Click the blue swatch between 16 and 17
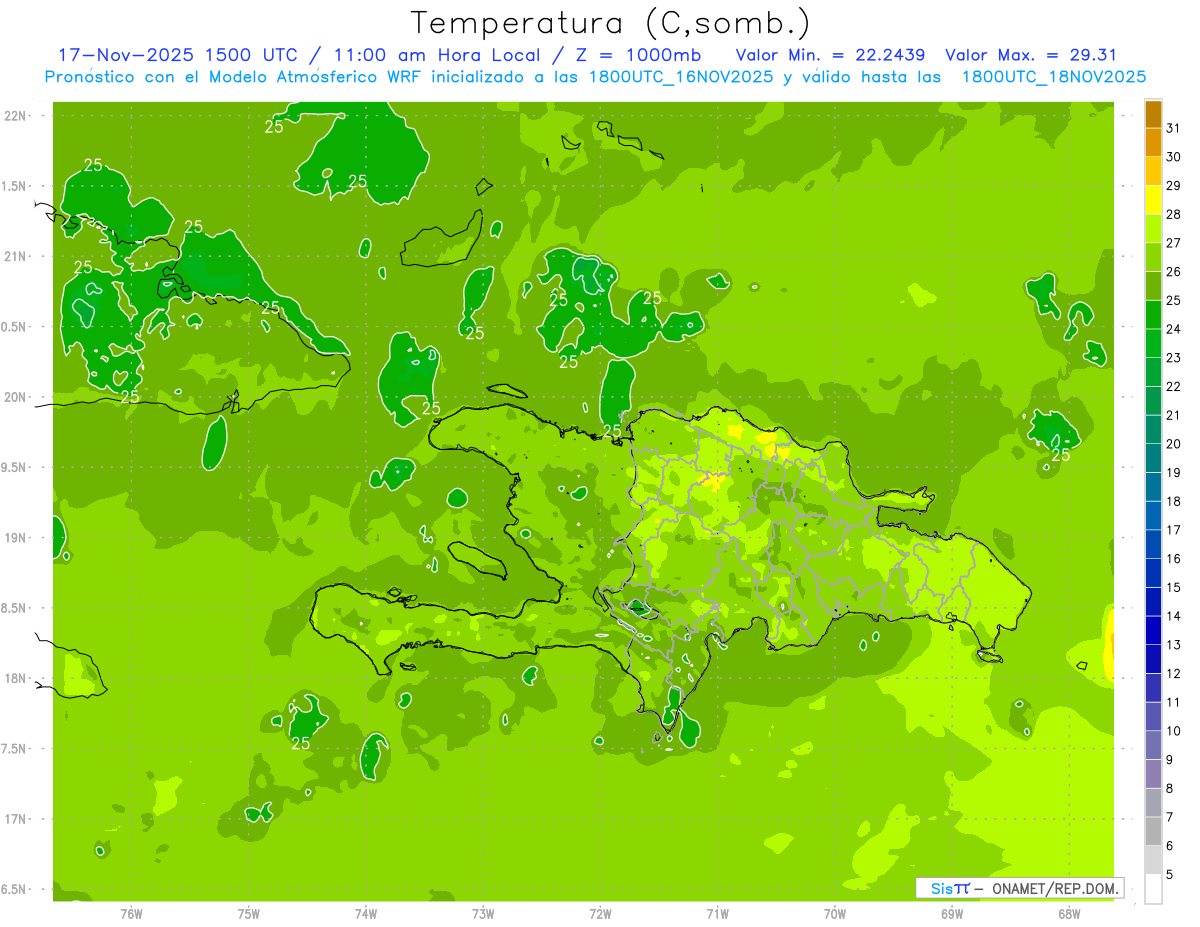Image resolution: width=1200 pixels, height=927 pixels. pyautogui.click(x=1153, y=544)
